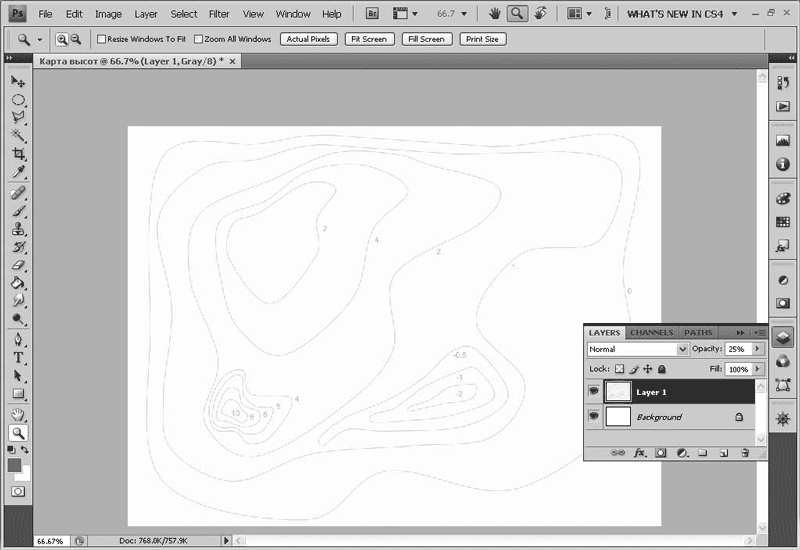Select the Eyedropper tool
The image size is (800, 550).
18,173
